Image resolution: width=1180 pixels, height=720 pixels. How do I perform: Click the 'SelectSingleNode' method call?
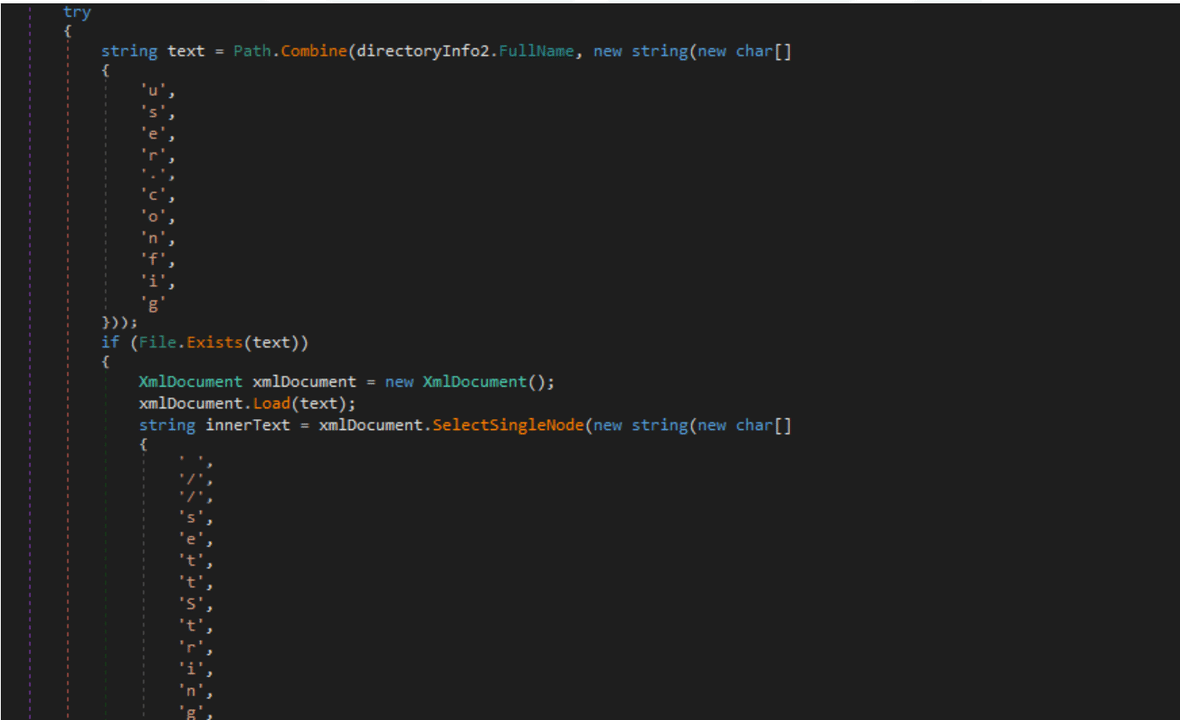click(x=508, y=426)
